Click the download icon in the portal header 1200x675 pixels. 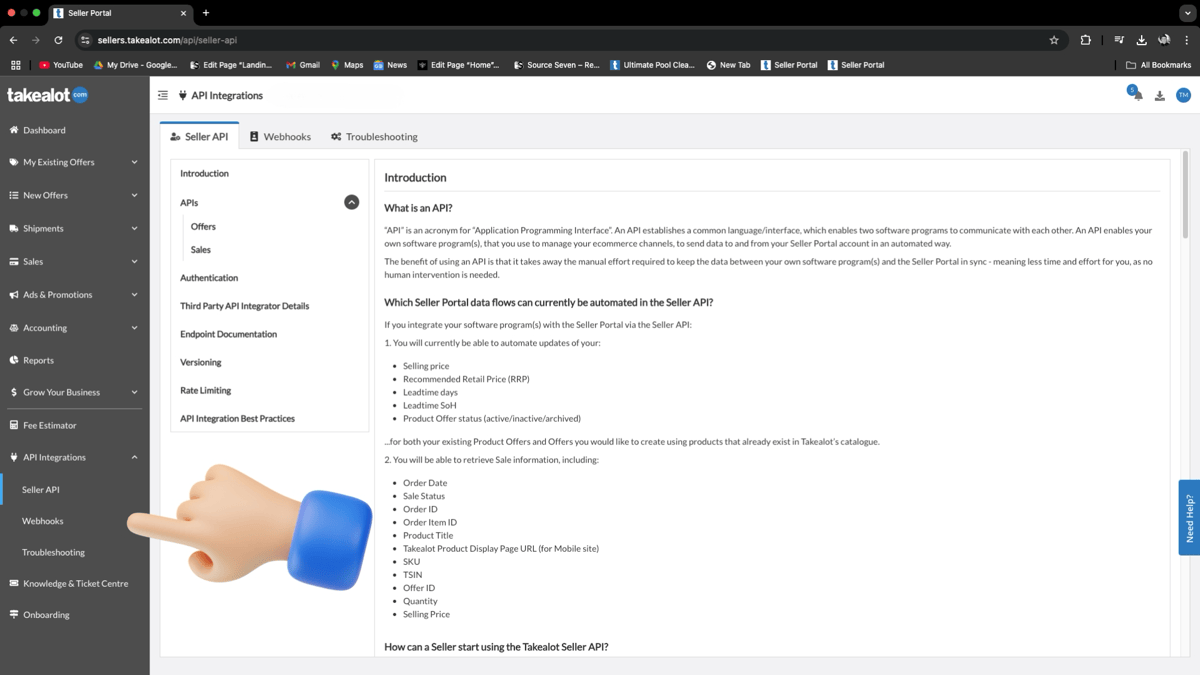point(1160,96)
